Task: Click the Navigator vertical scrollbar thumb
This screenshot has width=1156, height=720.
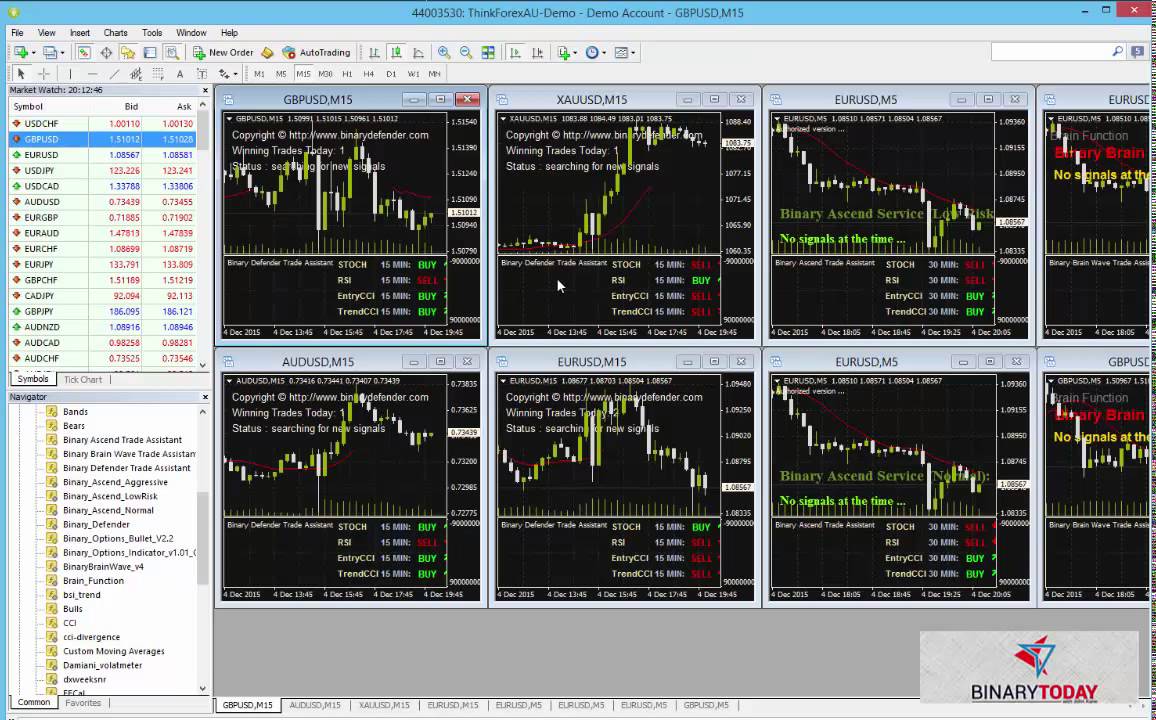Action: pos(203,540)
